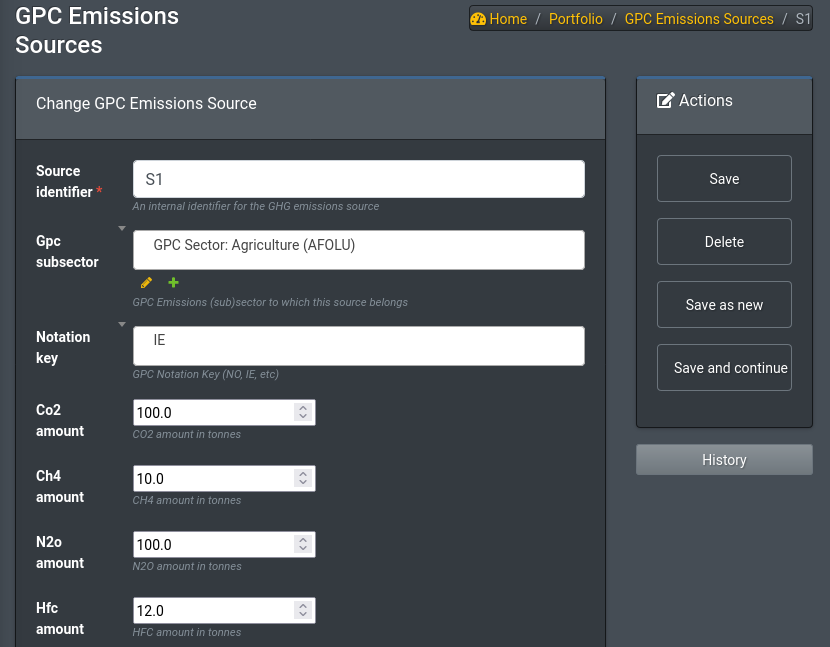
Task: Decrement Hfc amount using the stepper
Action: point(302,615)
